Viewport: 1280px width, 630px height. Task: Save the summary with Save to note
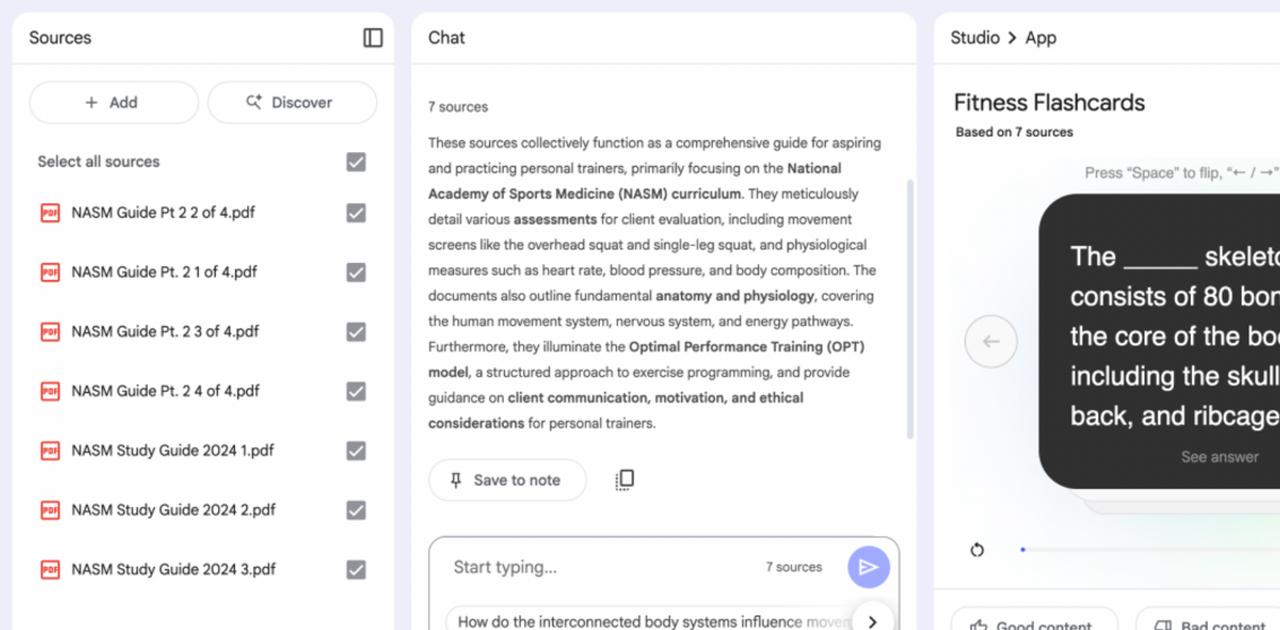click(507, 480)
